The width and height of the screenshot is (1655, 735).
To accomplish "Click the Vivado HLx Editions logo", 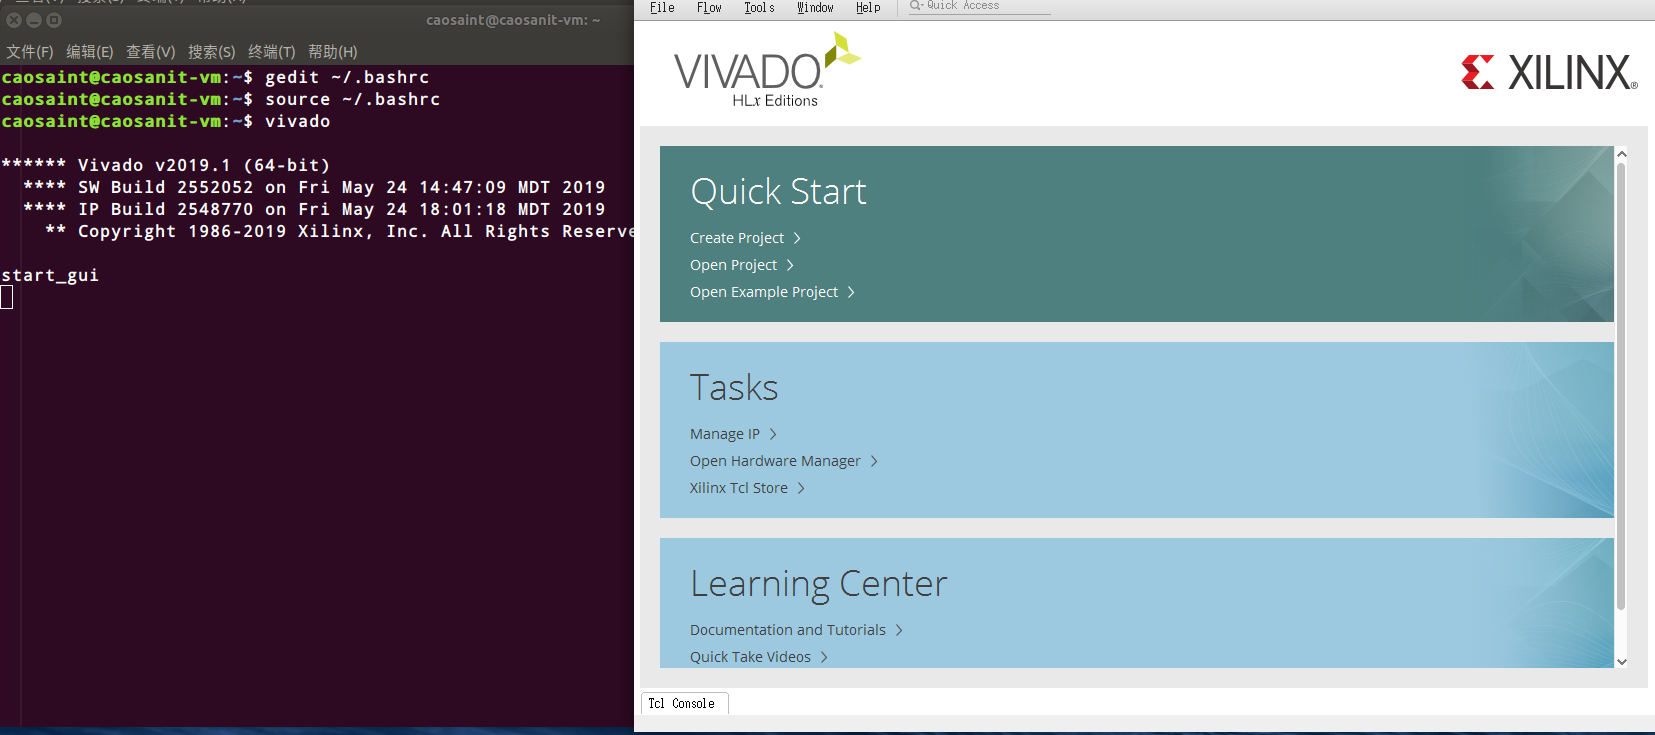I will click(767, 70).
